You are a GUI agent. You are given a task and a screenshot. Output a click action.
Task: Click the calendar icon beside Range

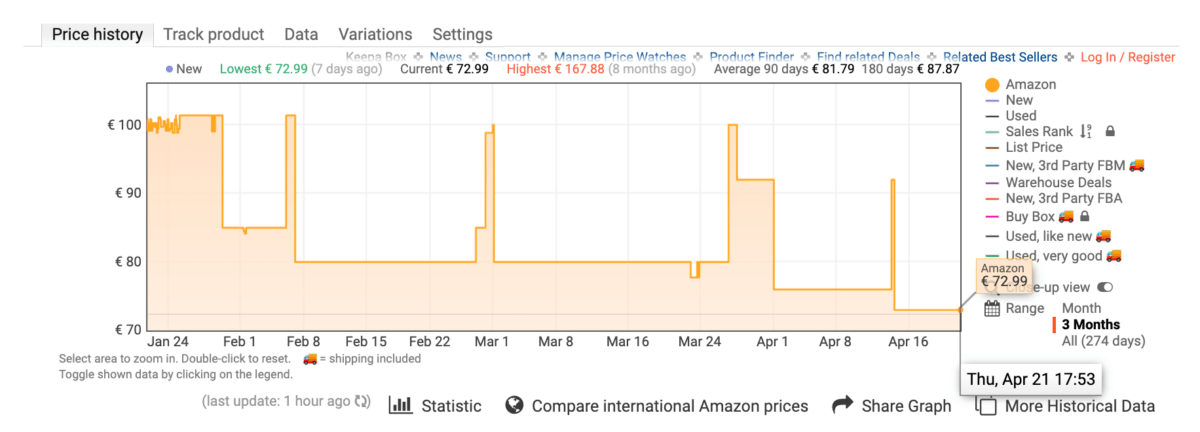[x=992, y=308]
